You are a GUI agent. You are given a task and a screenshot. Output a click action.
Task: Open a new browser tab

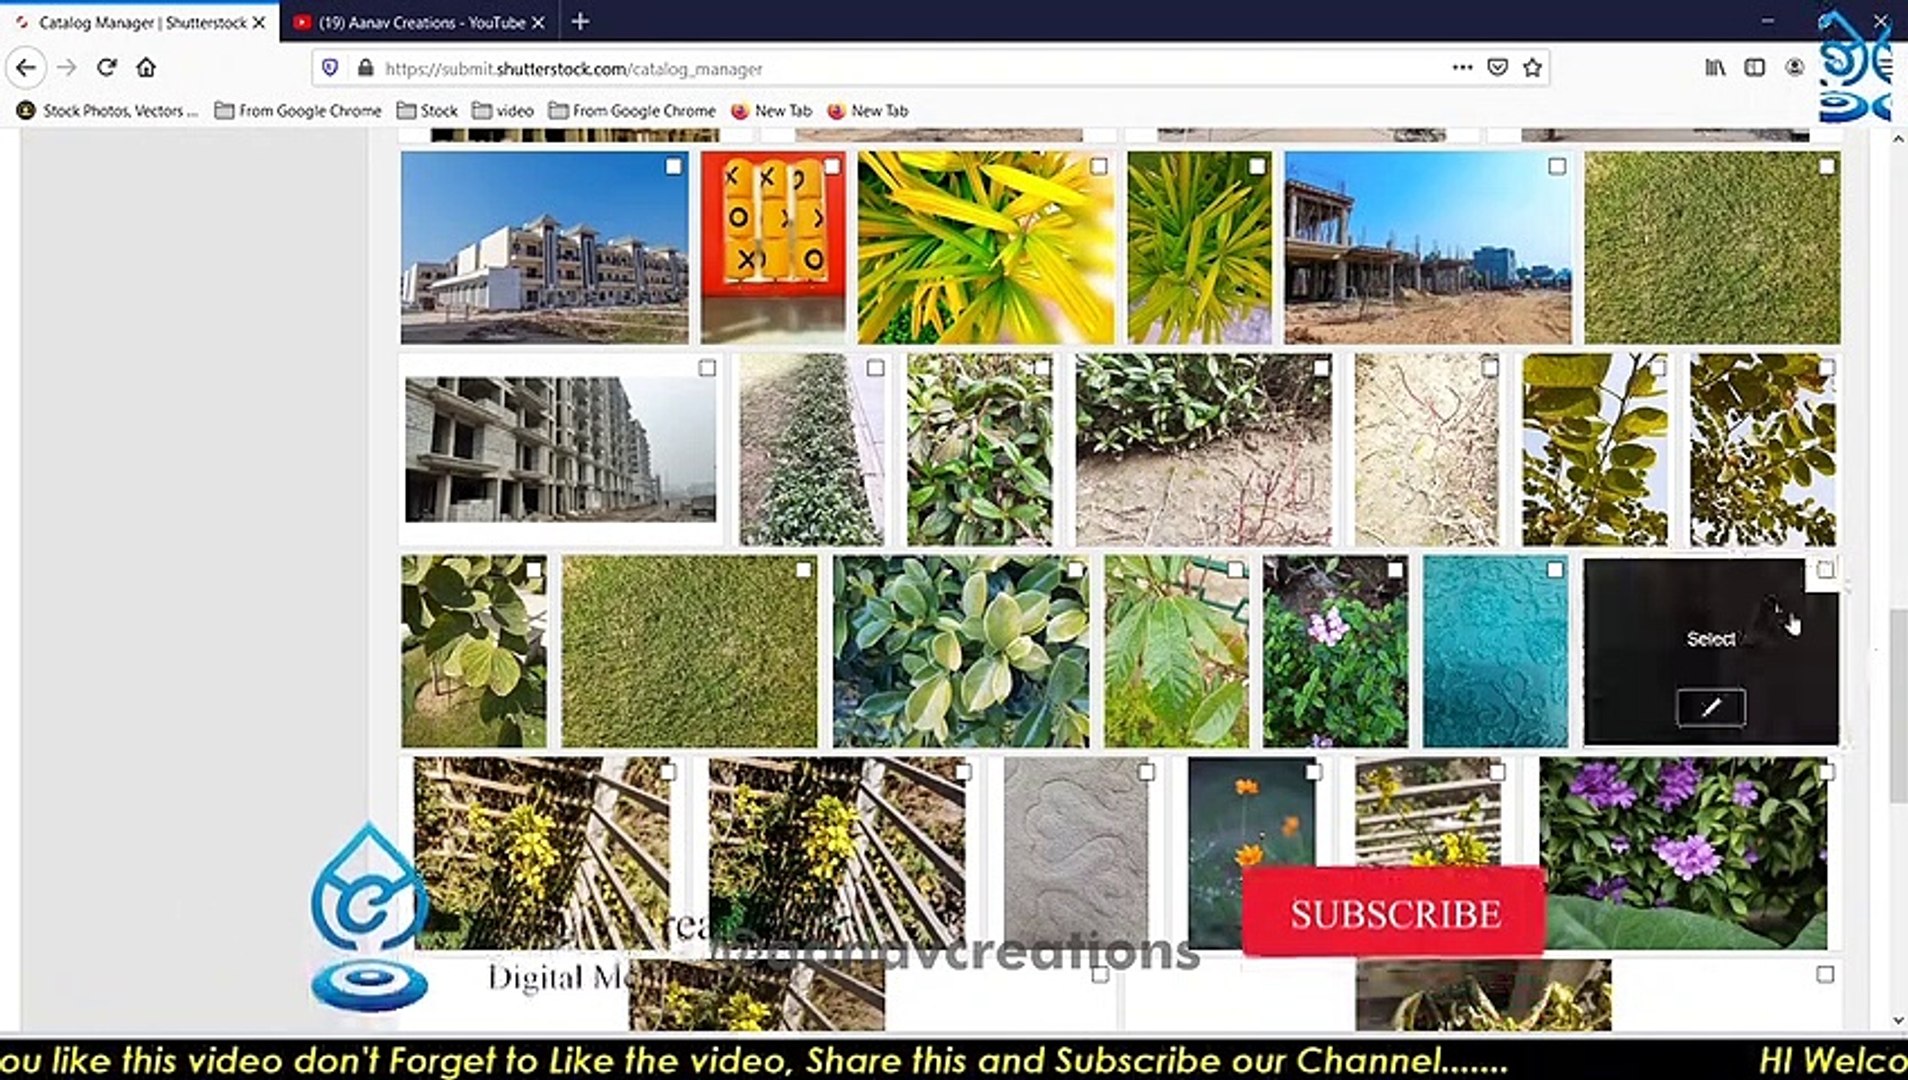click(x=580, y=21)
